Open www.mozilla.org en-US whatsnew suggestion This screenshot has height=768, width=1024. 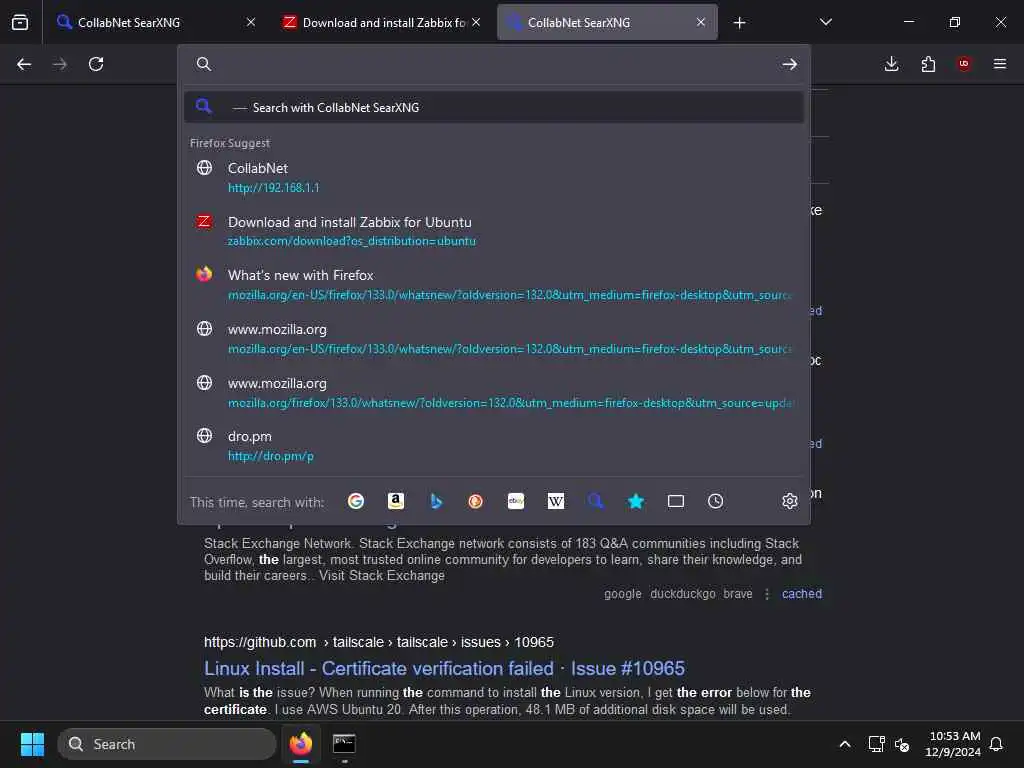[494, 338]
